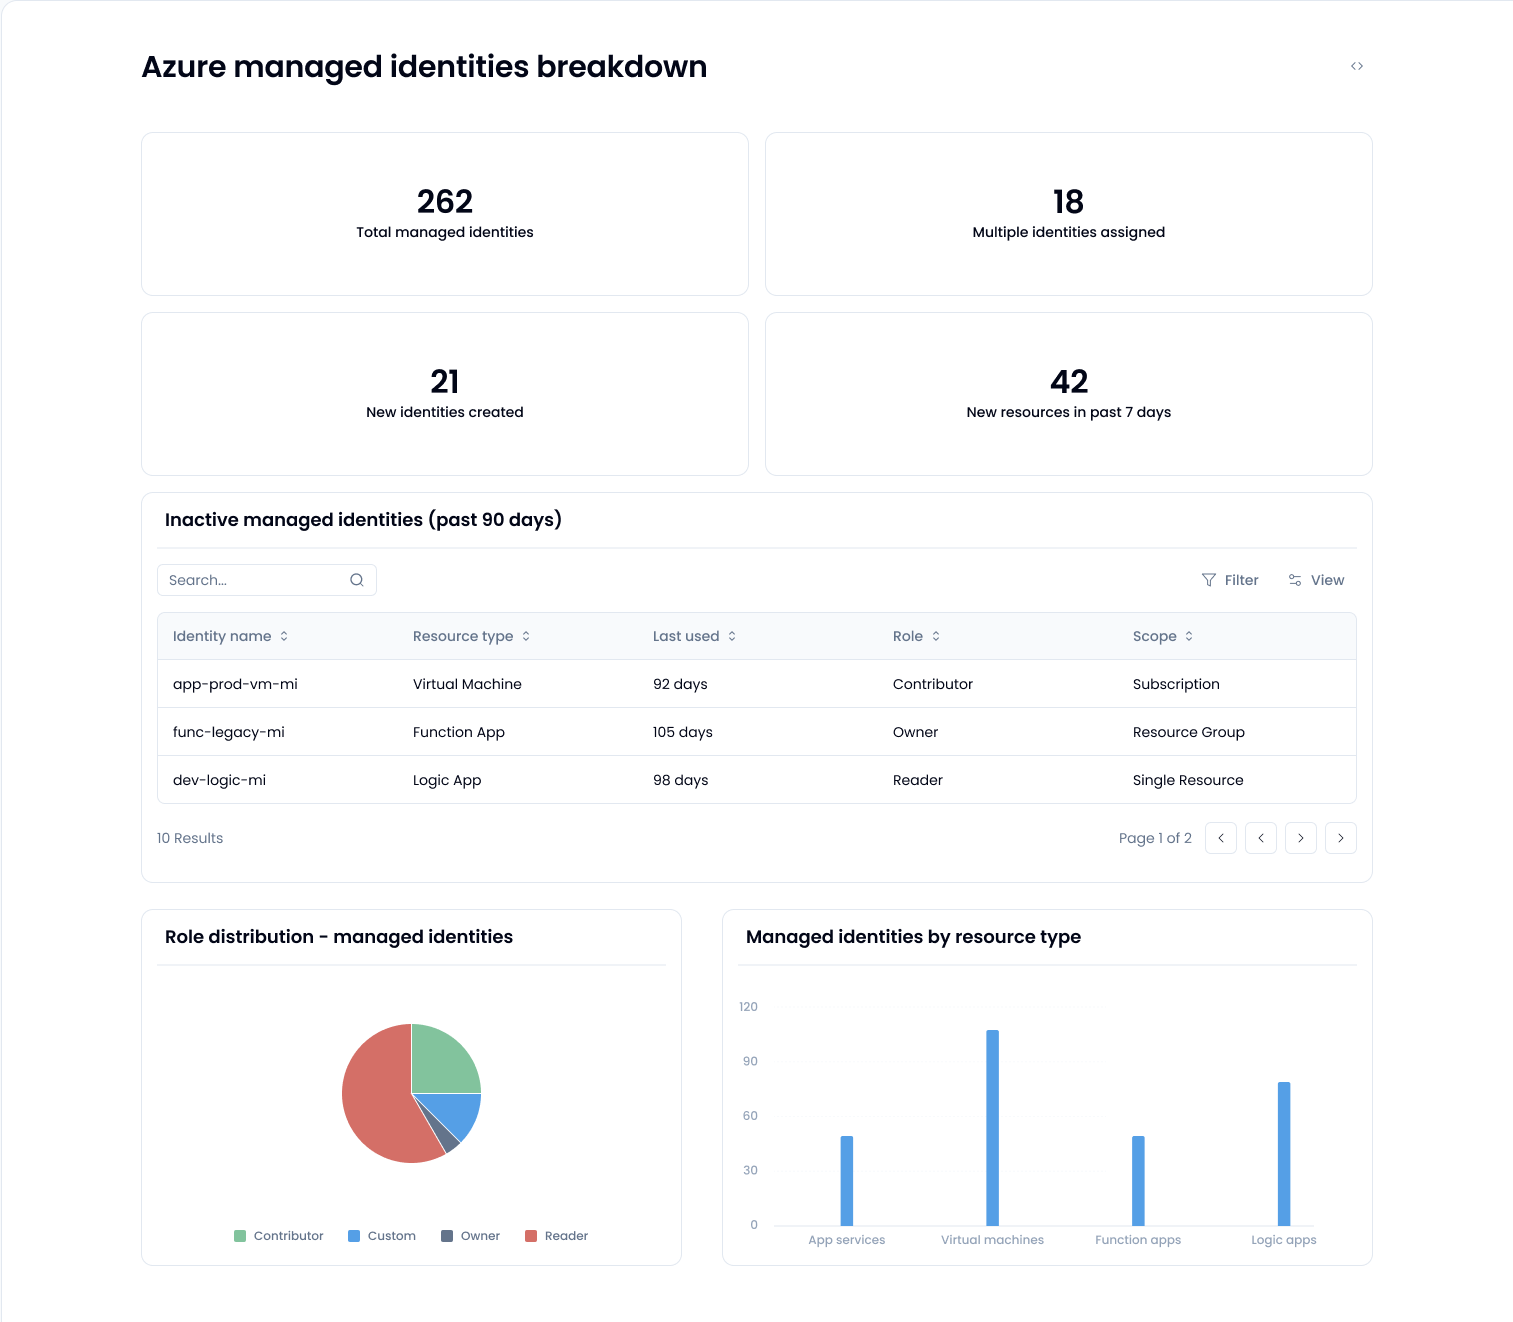The width and height of the screenshot is (1513, 1322).
Task: Click the Contributor slice of the pie chart
Action: pyautogui.click(x=440, y=1064)
